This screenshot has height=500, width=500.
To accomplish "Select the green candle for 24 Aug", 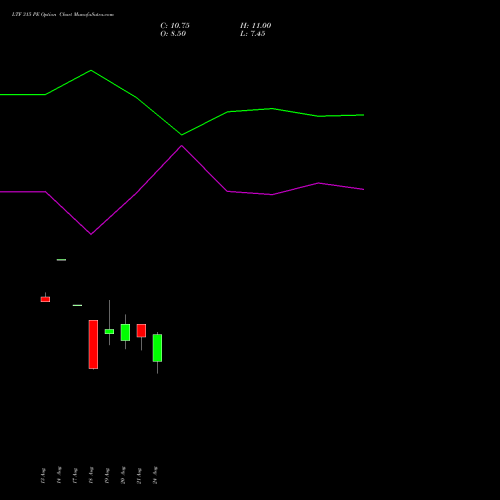I will click(x=157, y=348).
